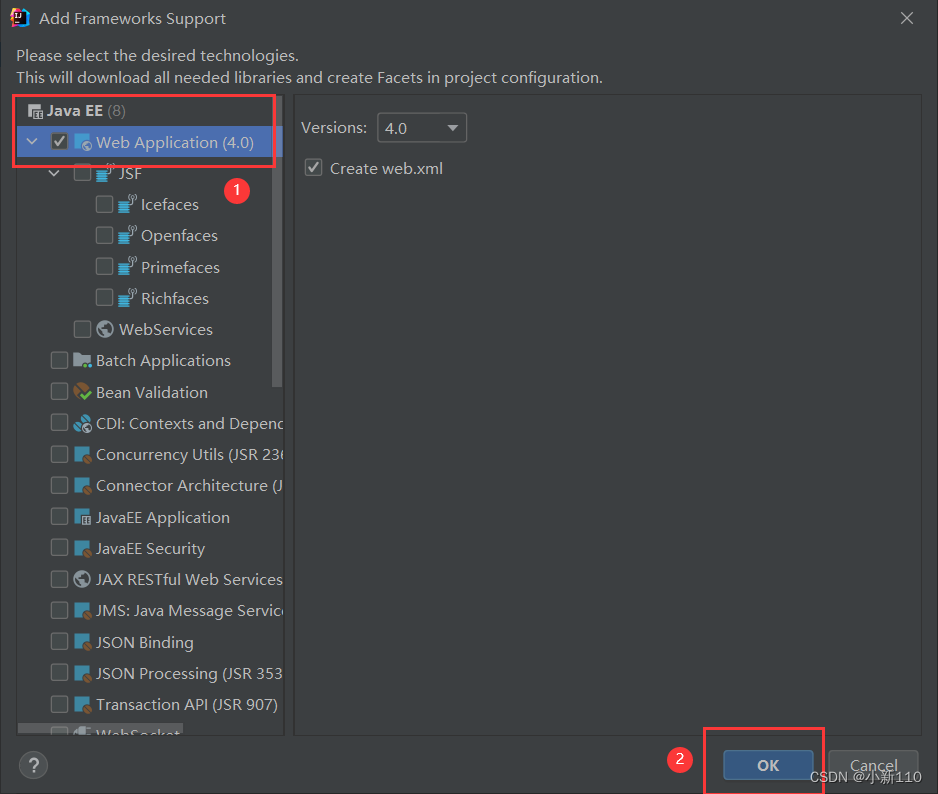Image resolution: width=938 pixels, height=794 pixels.
Task: Tick the Icefaces checkbox
Action: coord(104,204)
